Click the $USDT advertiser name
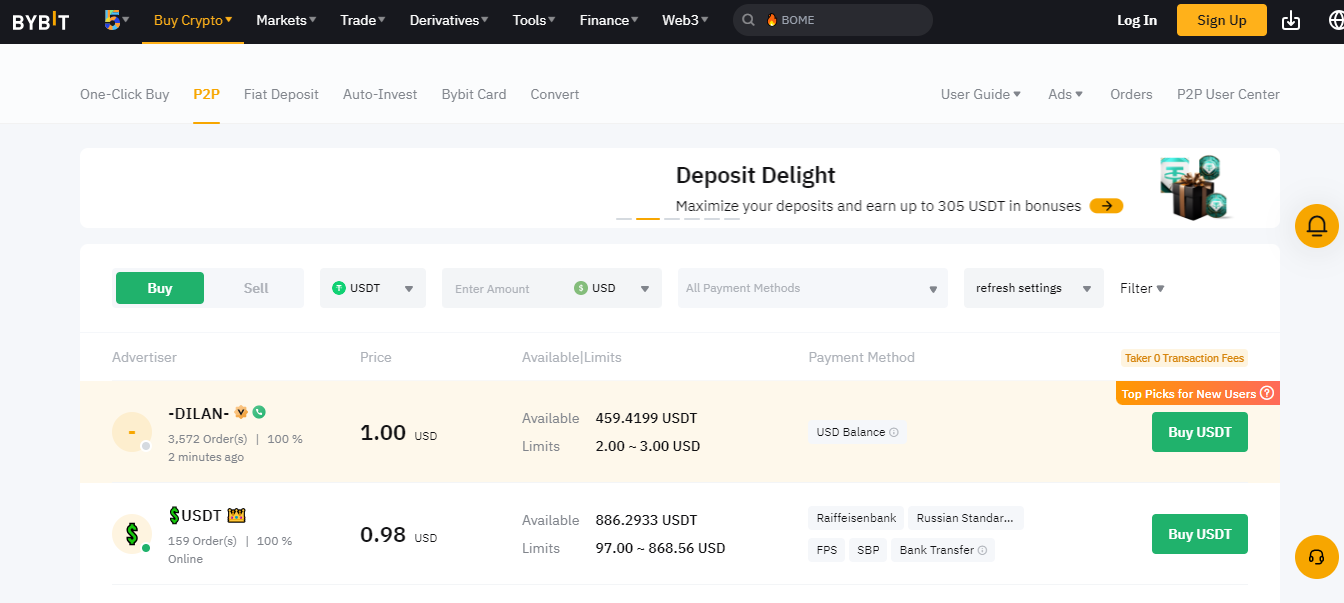 coord(195,515)
